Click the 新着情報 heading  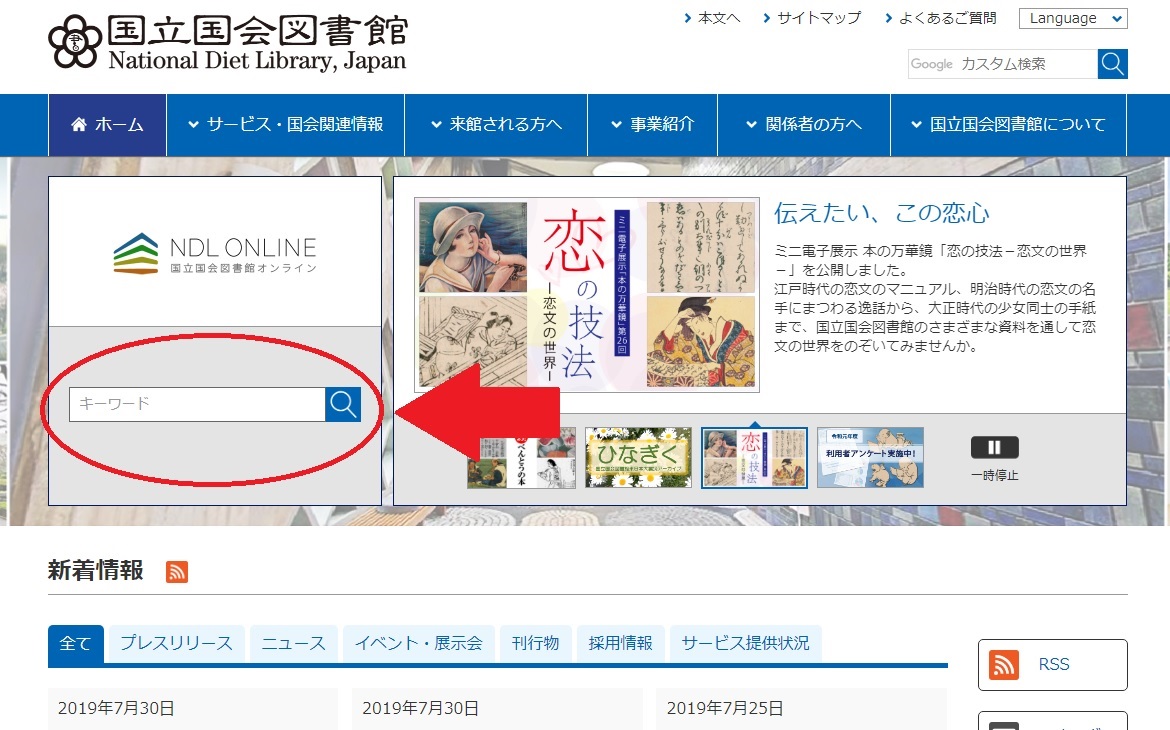point(96,571)
